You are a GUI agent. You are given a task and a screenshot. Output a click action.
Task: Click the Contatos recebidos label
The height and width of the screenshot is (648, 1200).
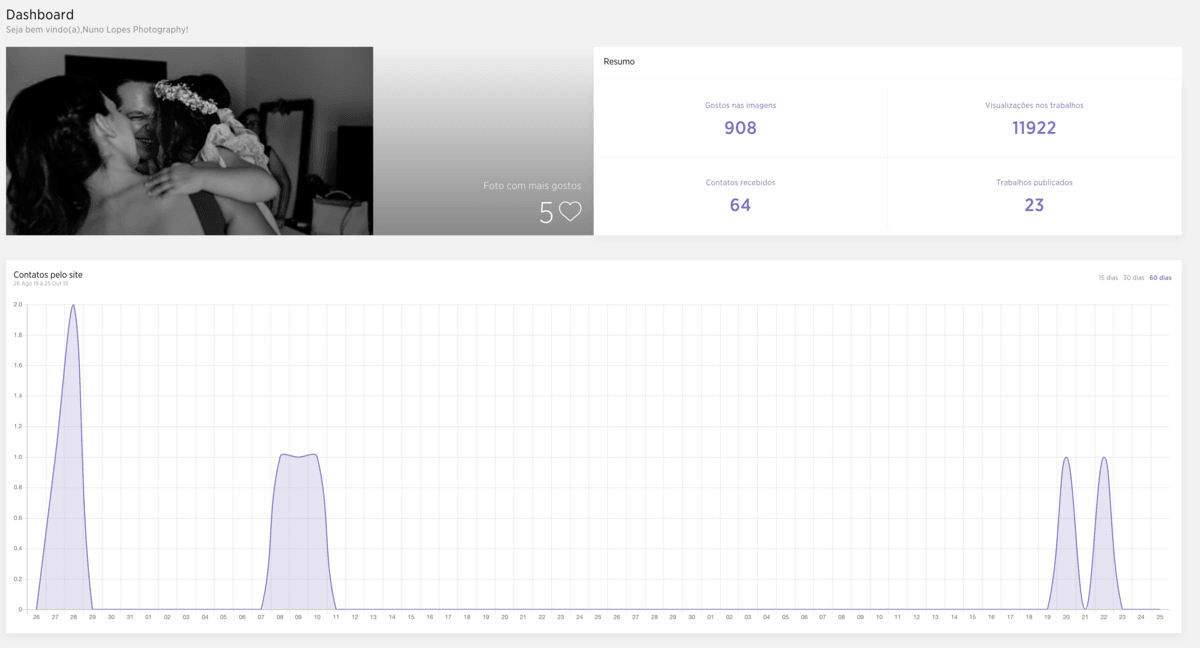pyautogui.click(x=740, y=182)
